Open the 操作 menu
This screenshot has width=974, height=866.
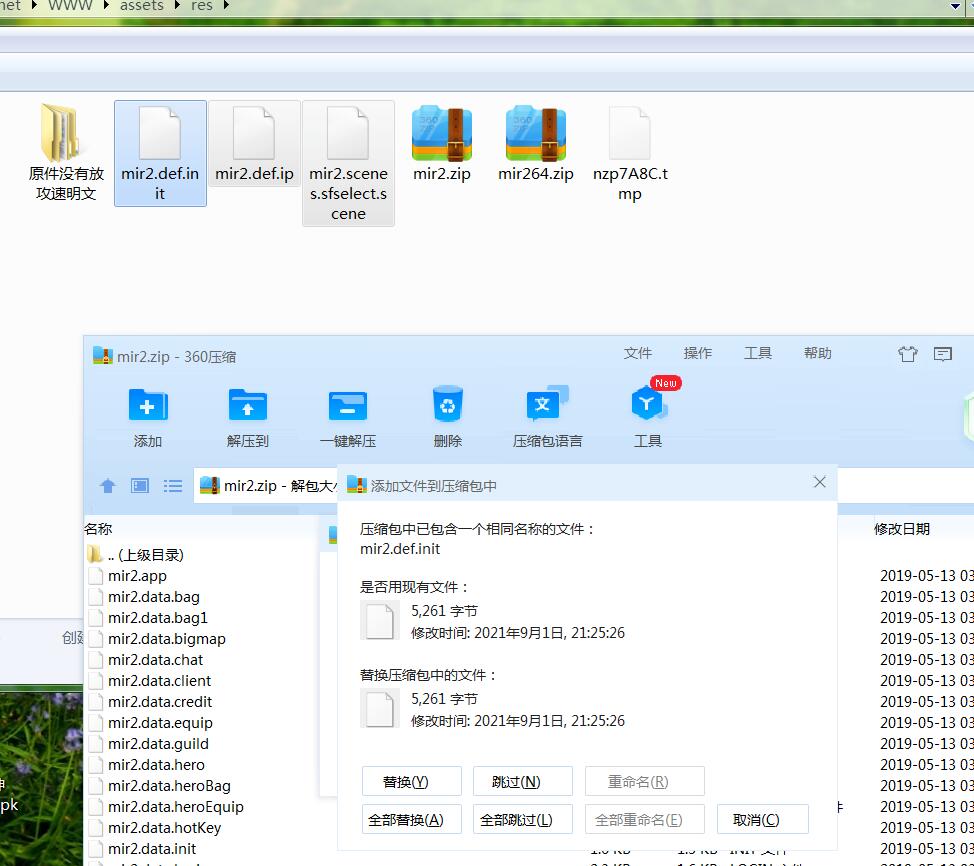(698, 353)
